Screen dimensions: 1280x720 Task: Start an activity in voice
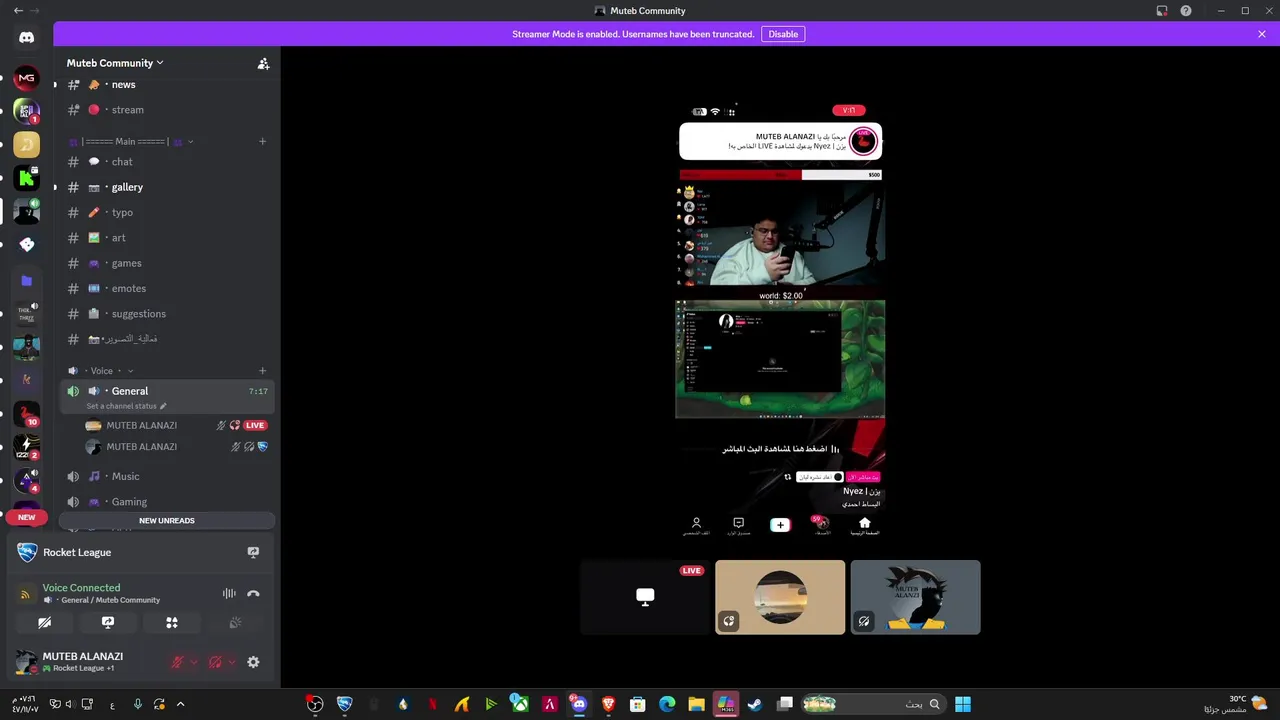pyautogui.click(x=172, y=622)
